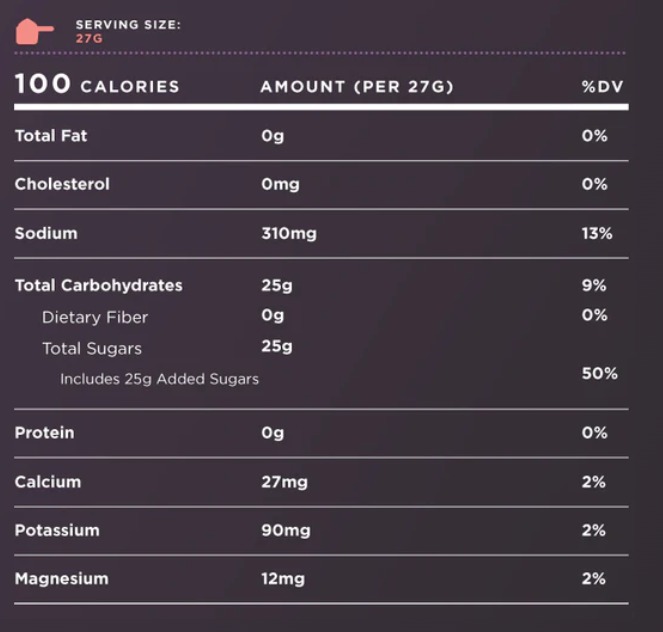Select the Calcium 27mg value
This screenshot has height=632, width=663.
pos(284,482)
